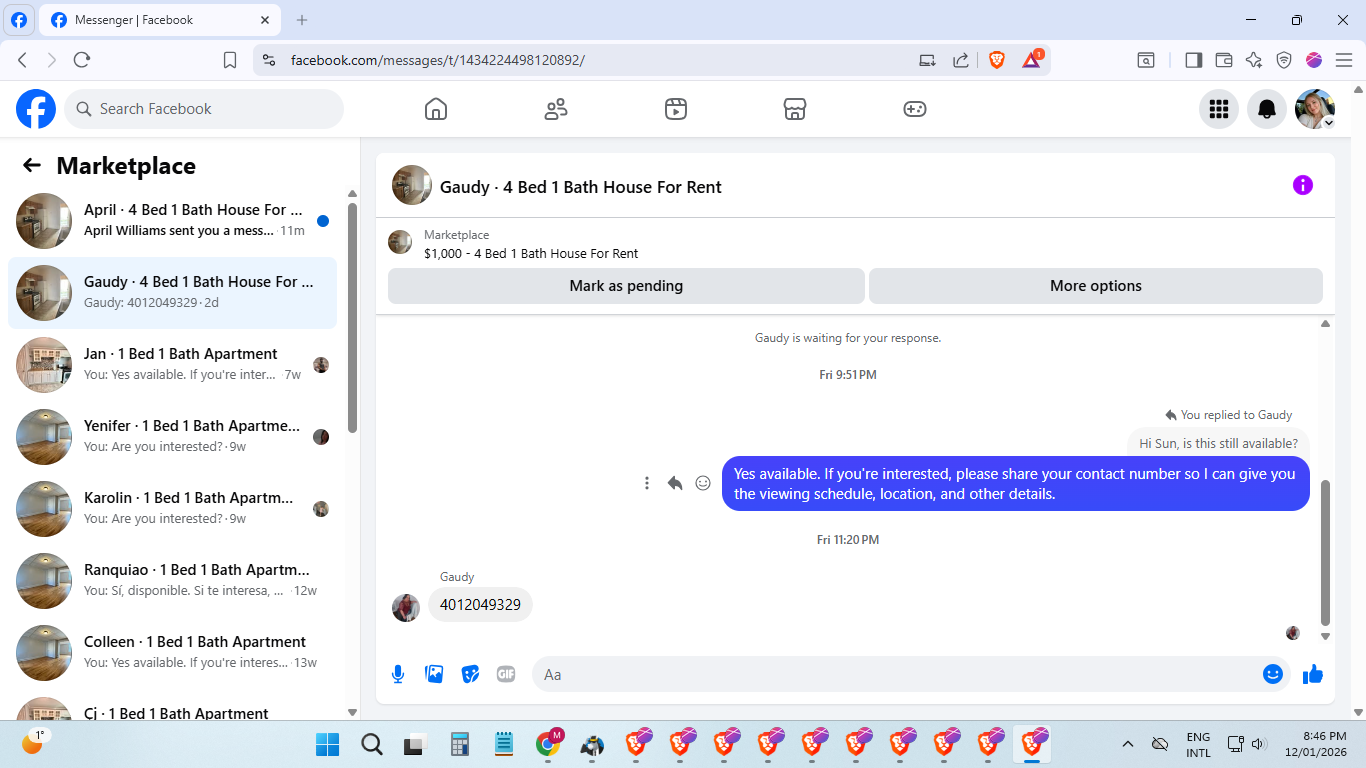Choose a GIF icon
The width and height of the screenshot is (1366, 768).
point(506,674)
